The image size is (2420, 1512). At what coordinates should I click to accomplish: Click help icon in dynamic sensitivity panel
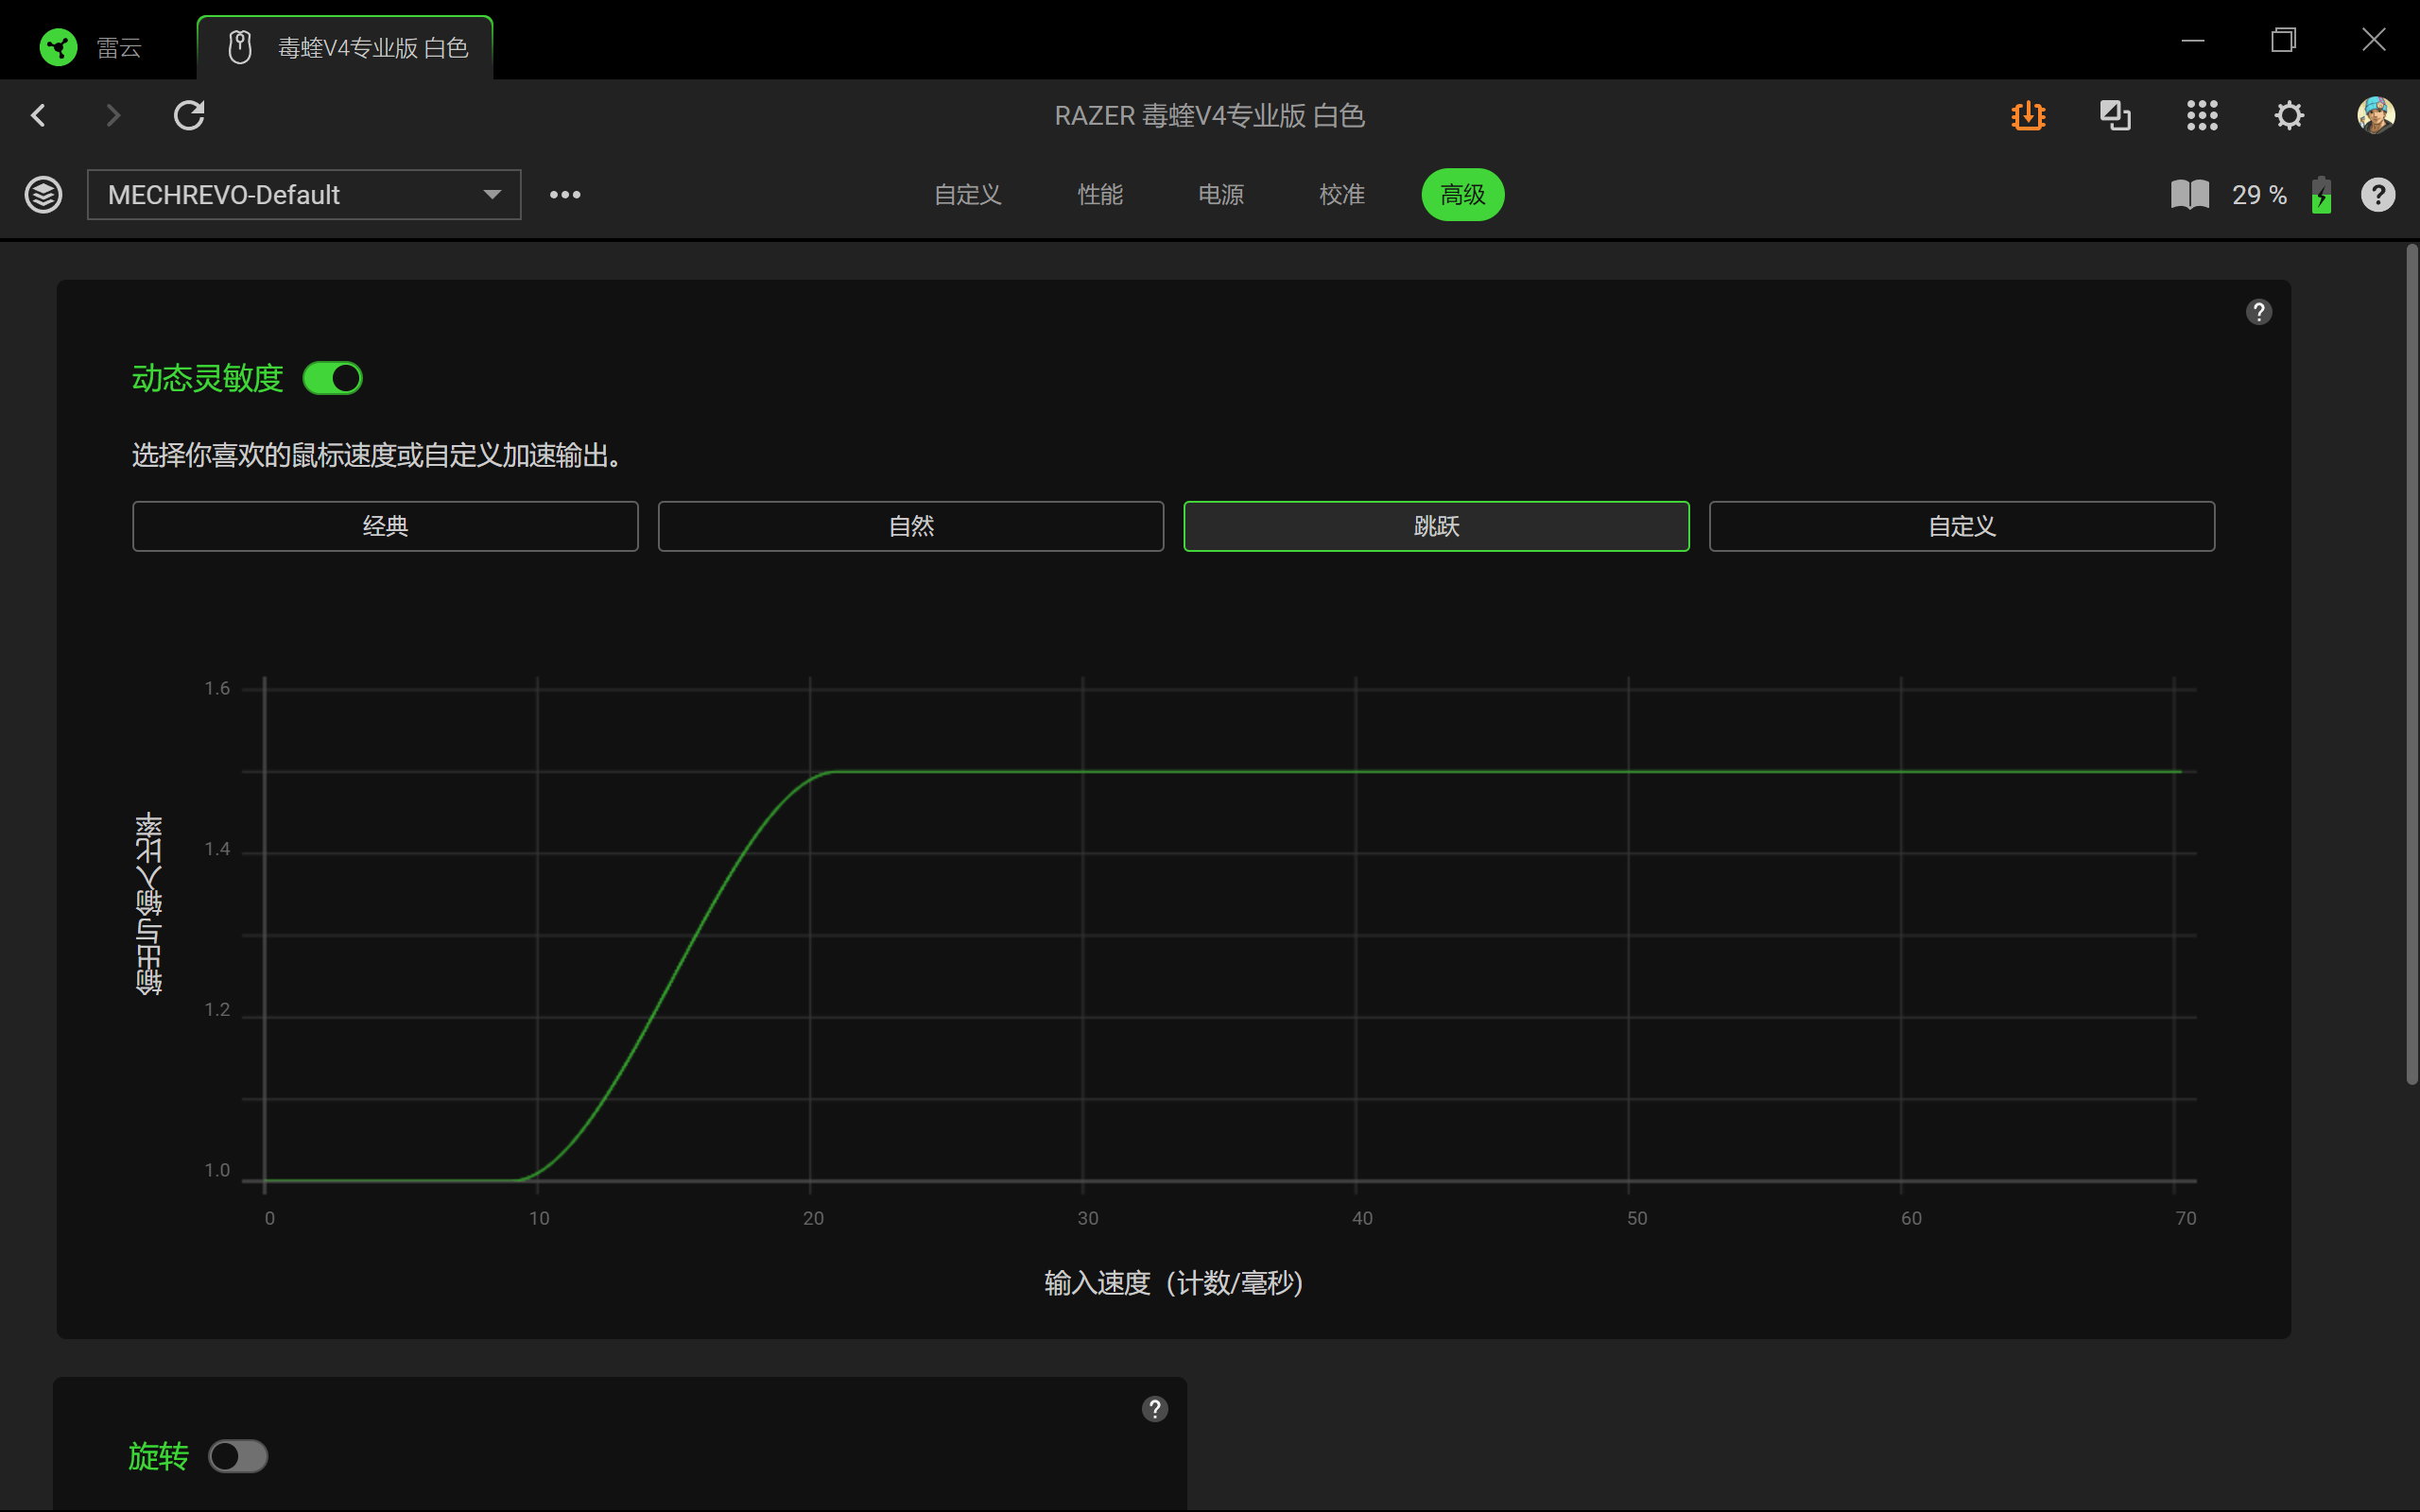2258,312
